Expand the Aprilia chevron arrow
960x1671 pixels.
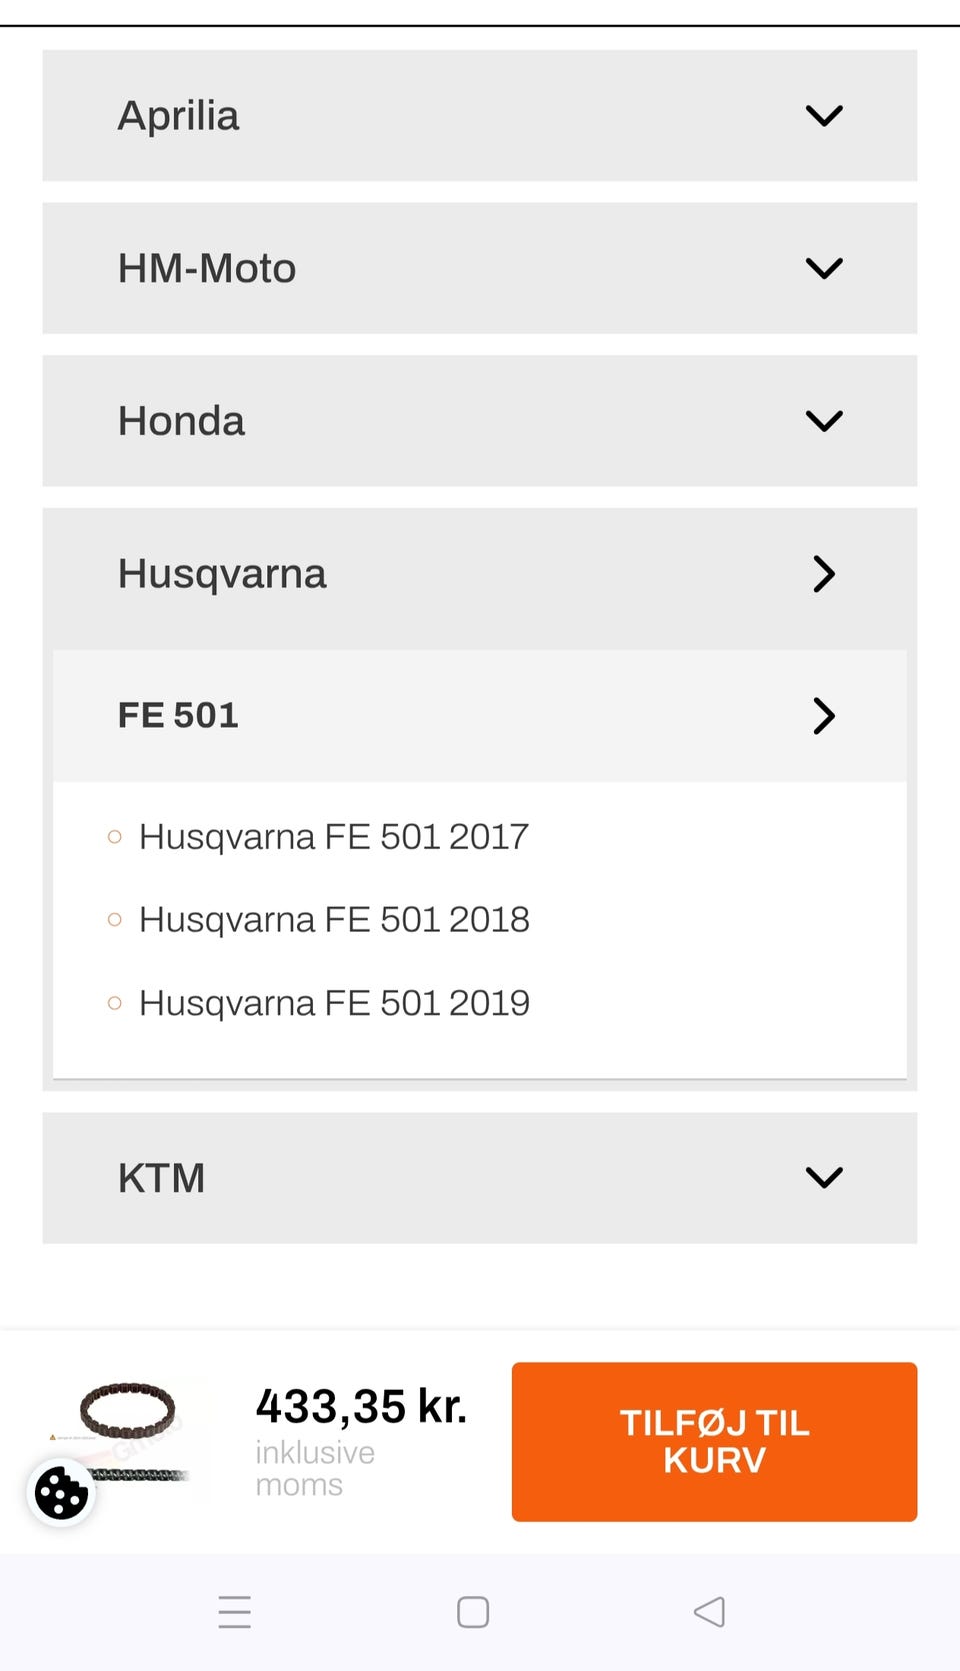coord(824,116)
